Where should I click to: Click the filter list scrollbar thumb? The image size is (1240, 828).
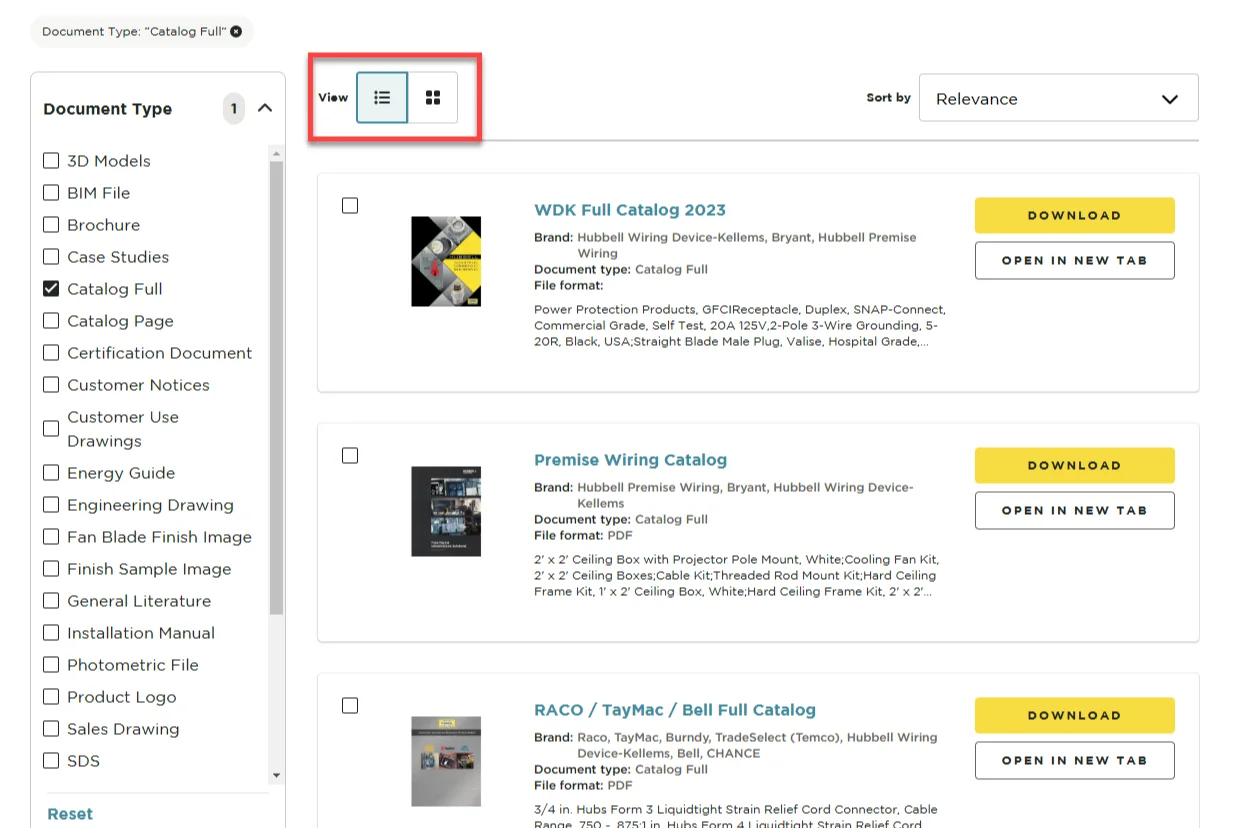click(x=277, y=387)
